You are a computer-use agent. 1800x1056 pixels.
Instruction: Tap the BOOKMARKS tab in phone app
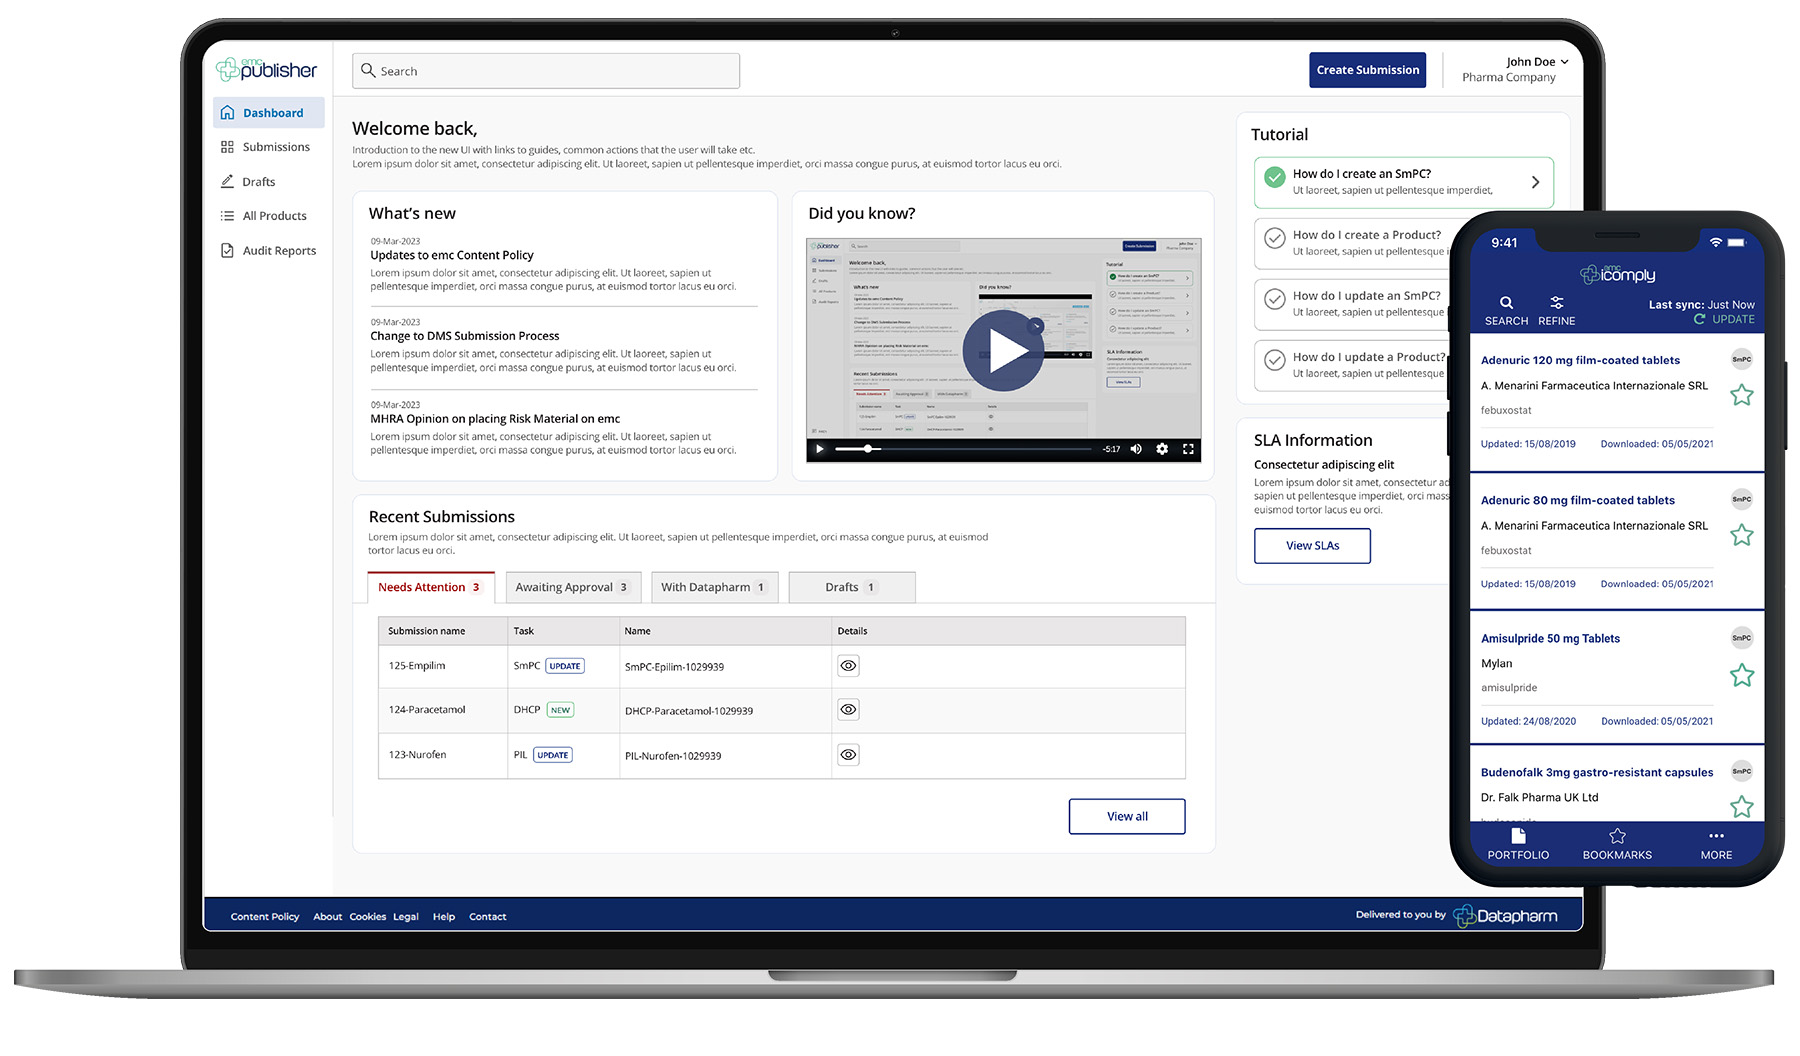click(1617, 844)
